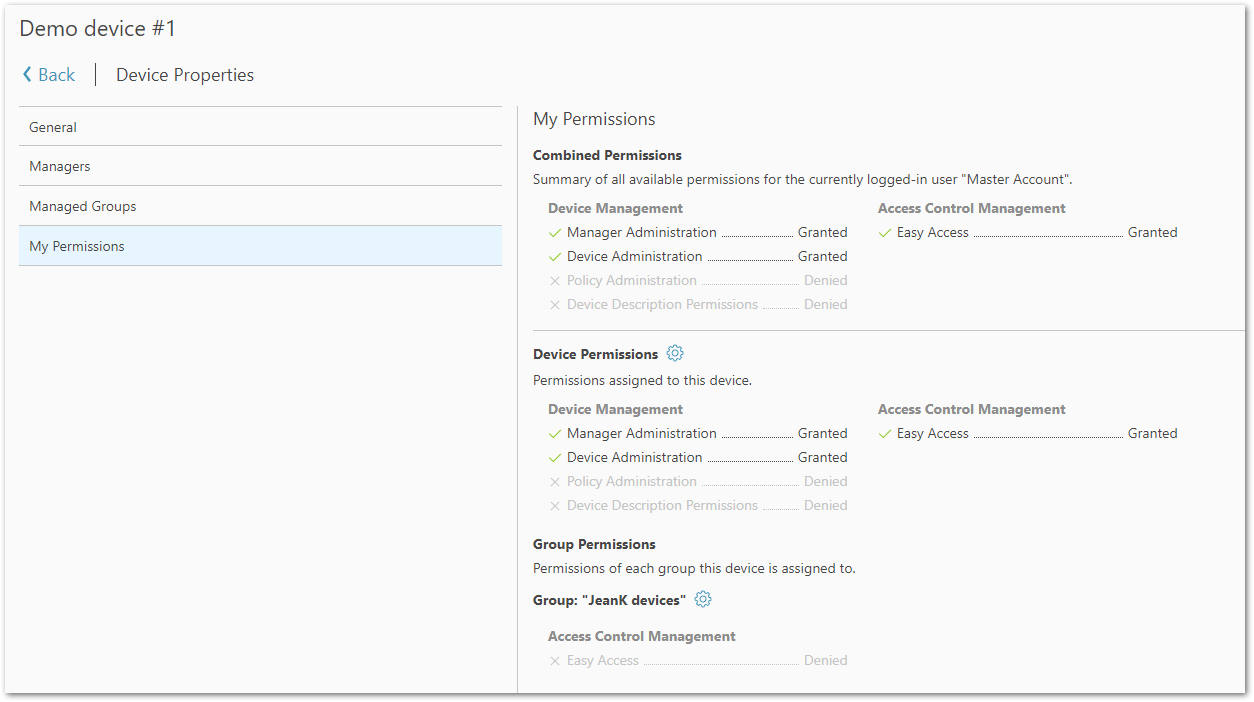
Task: Go back using the Back link
Action: click(x=56, y=75)
